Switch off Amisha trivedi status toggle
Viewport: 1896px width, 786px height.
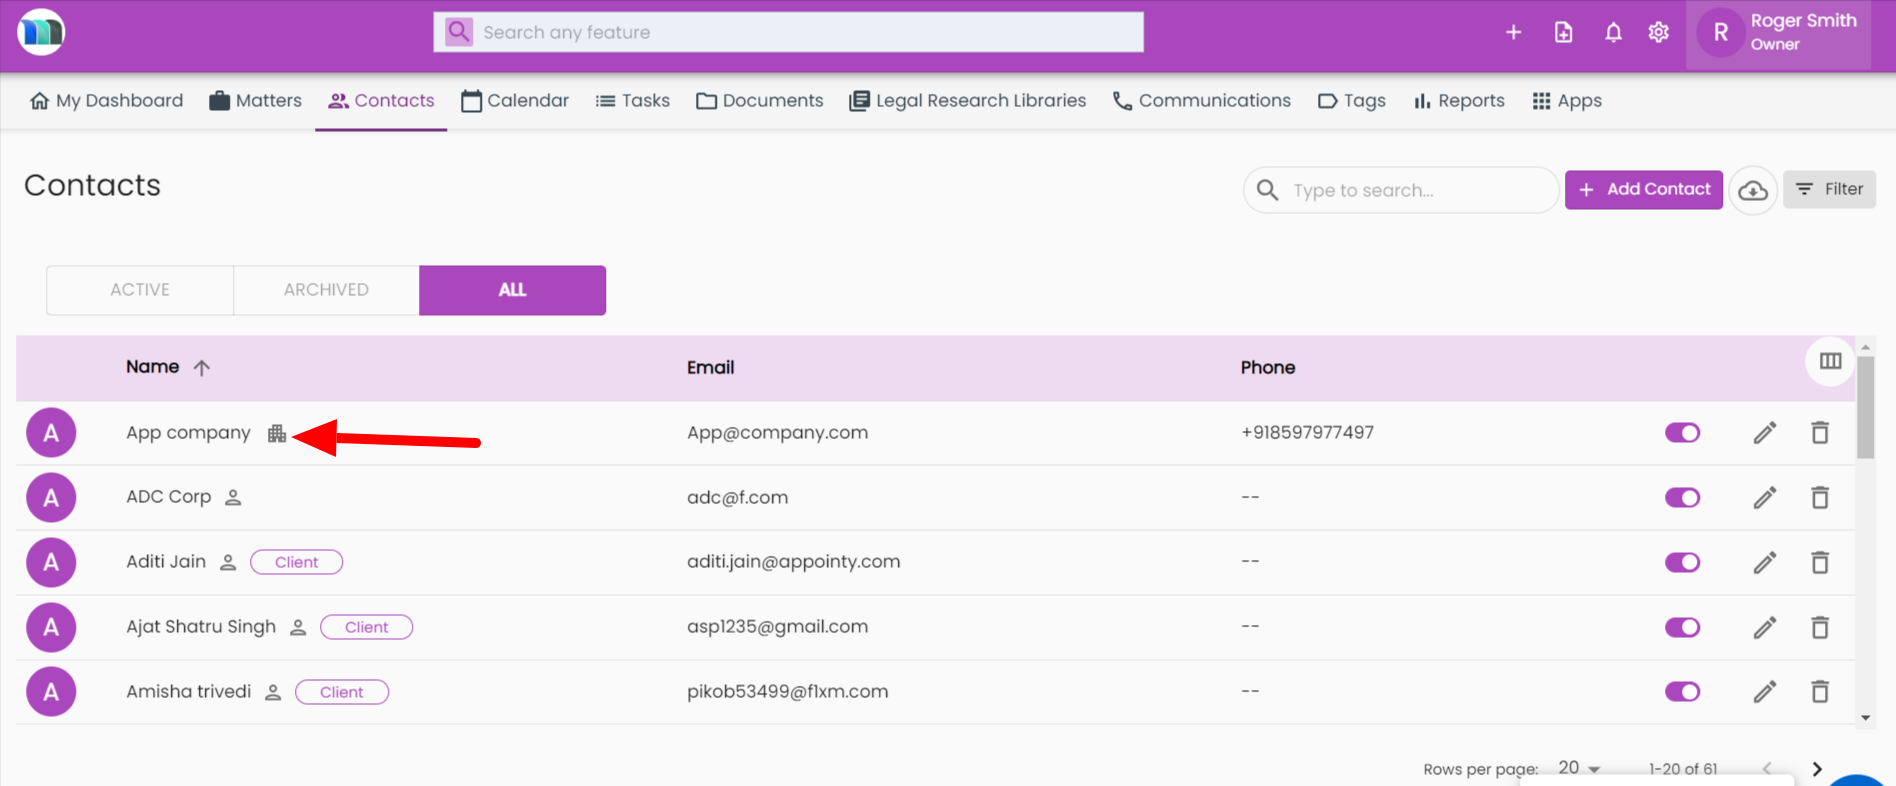[x=1682, y=692]
